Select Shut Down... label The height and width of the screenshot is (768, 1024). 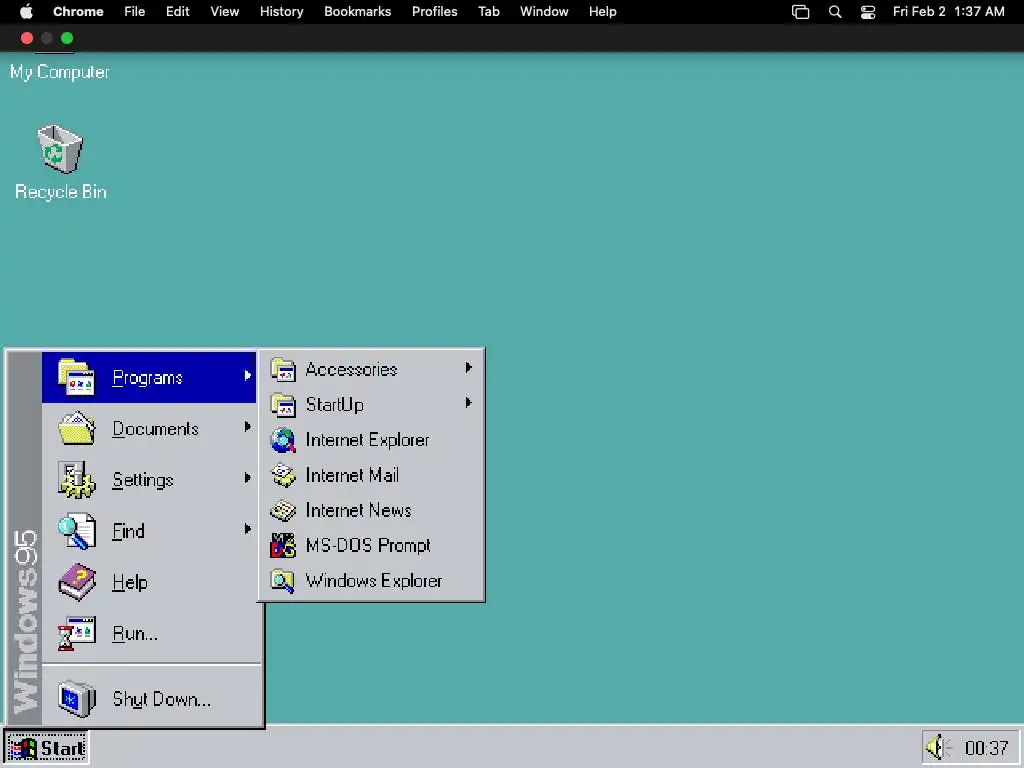click(161, 699)
